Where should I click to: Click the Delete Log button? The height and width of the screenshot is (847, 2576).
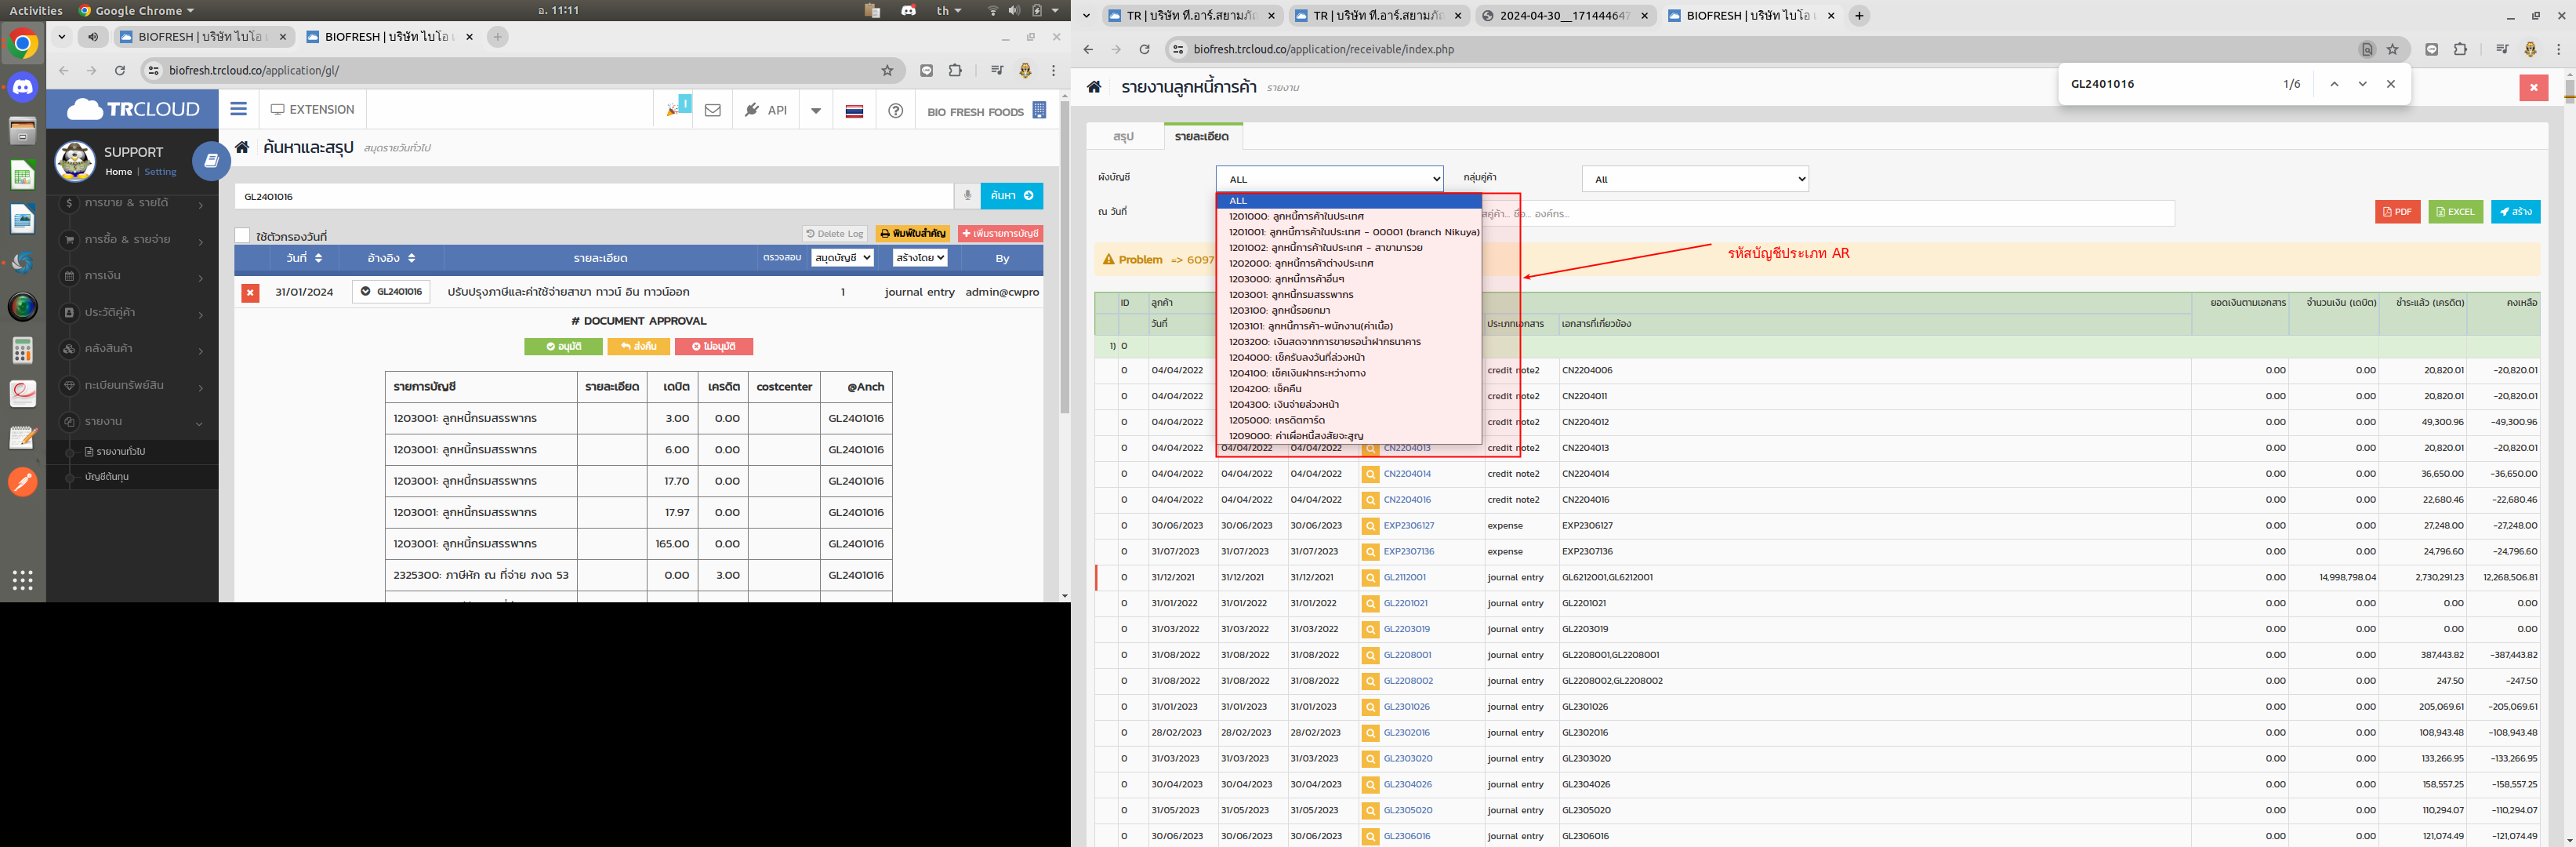tap(835, 234)
